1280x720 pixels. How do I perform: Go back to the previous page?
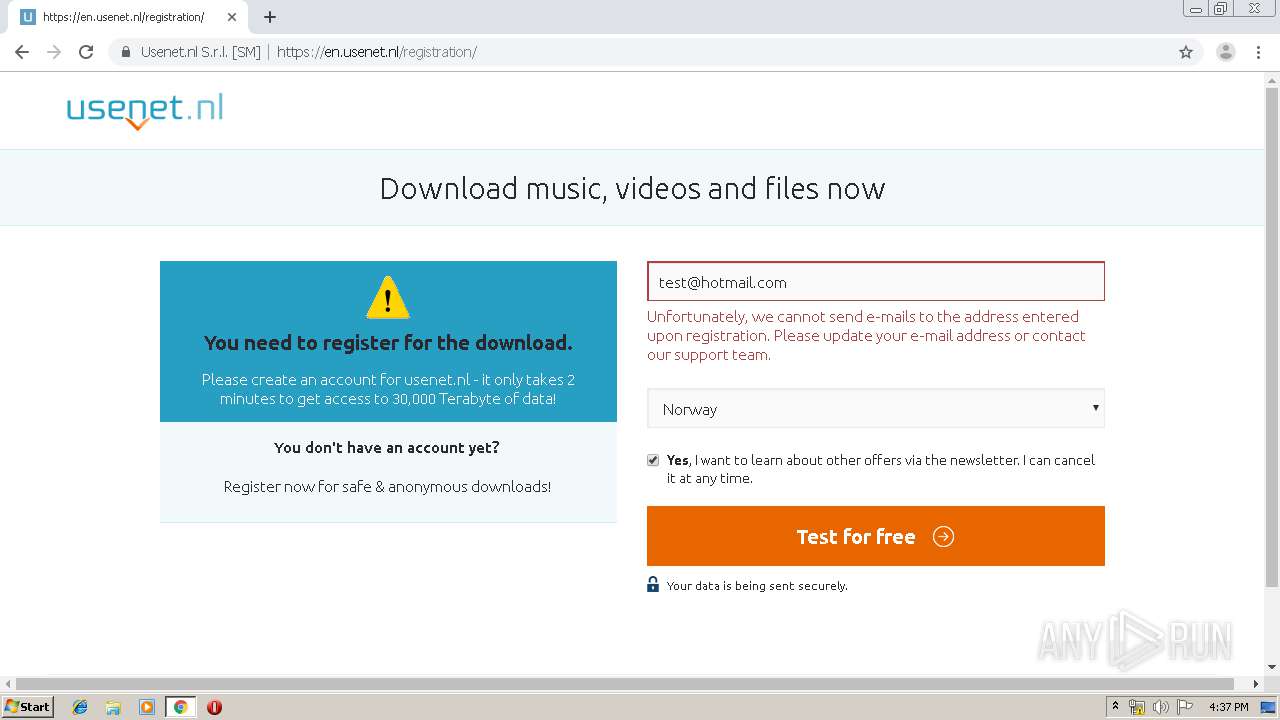(x=22, y=52)
